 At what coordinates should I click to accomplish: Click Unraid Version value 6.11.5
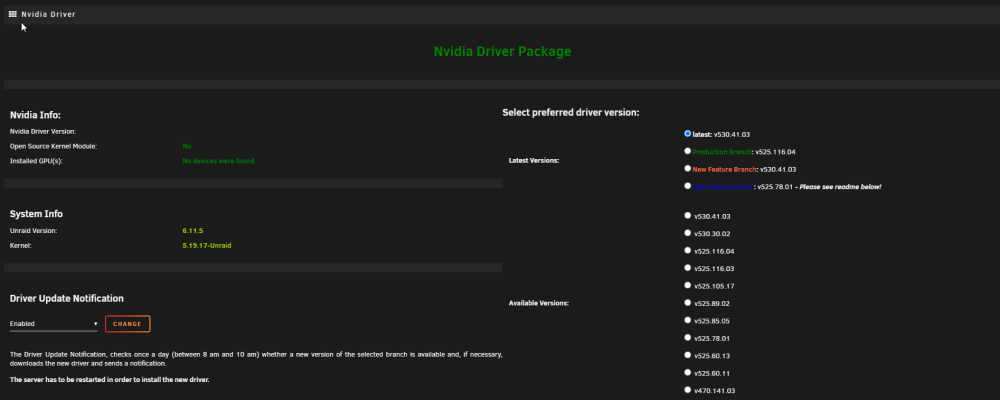(193, 230)
